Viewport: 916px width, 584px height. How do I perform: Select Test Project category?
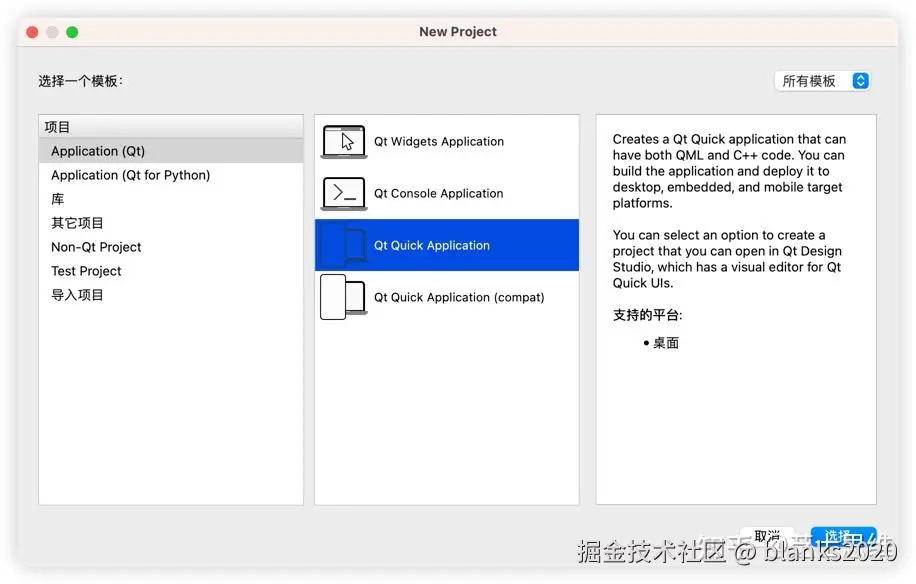[171, 271]
